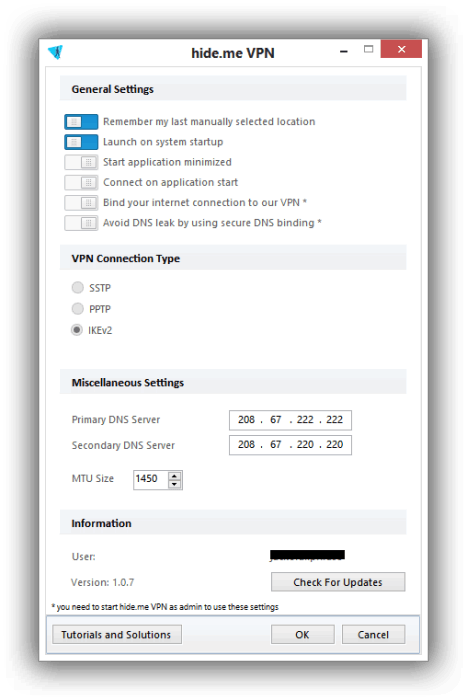The width and height of the screenshot is (467, 700).
Task: Click the Secondary DNS Server address field
Action: coord(290,445)
